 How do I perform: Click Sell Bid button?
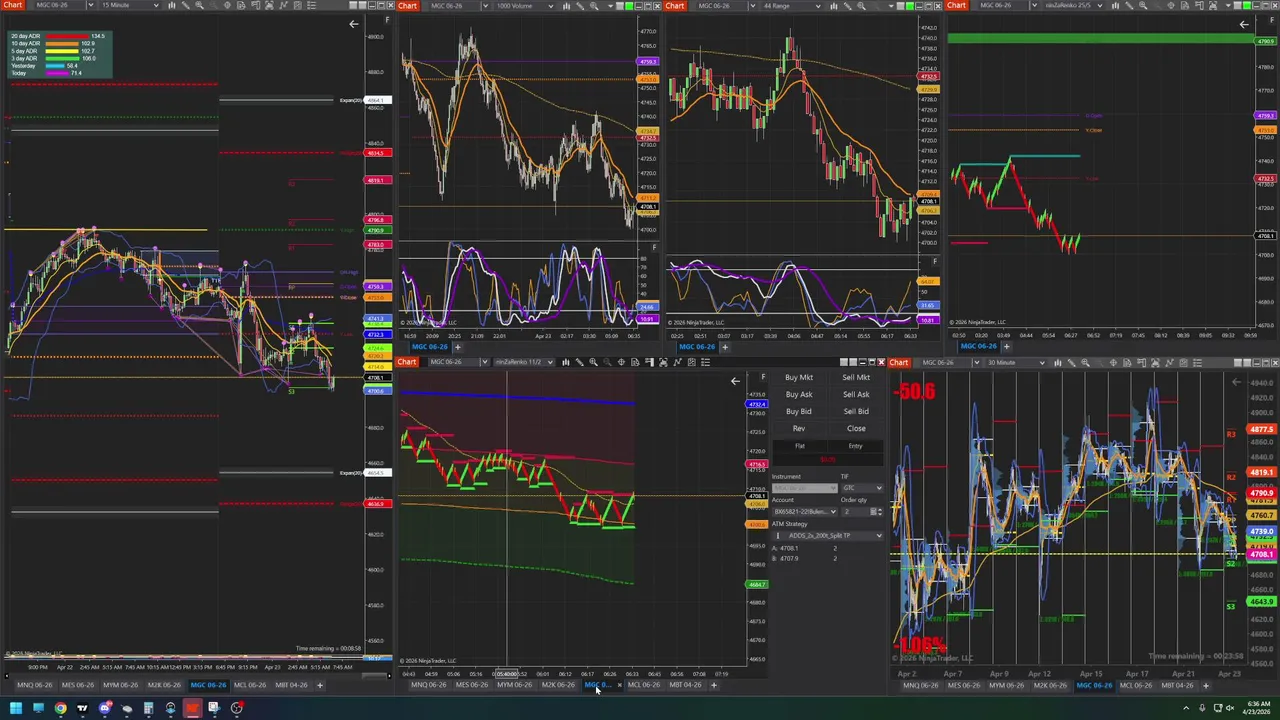[856, 411]
